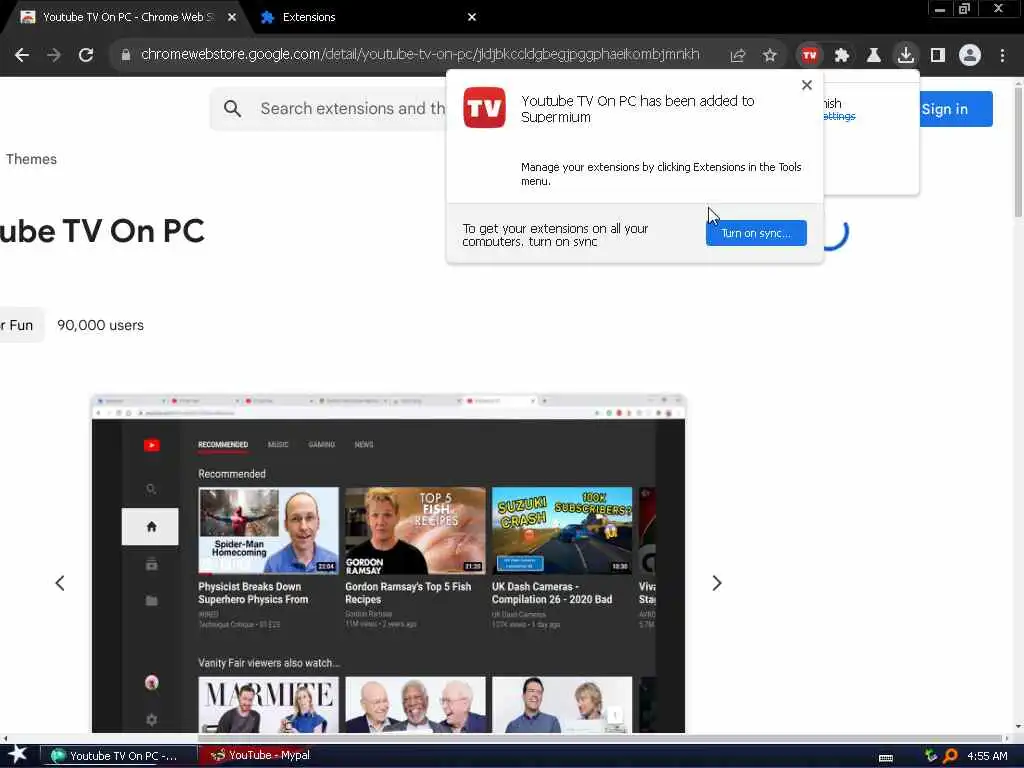The height and width of the screenshot is (768, 1024).
Task: Bookmark this page with the star icon
Action: pos(770,56)
